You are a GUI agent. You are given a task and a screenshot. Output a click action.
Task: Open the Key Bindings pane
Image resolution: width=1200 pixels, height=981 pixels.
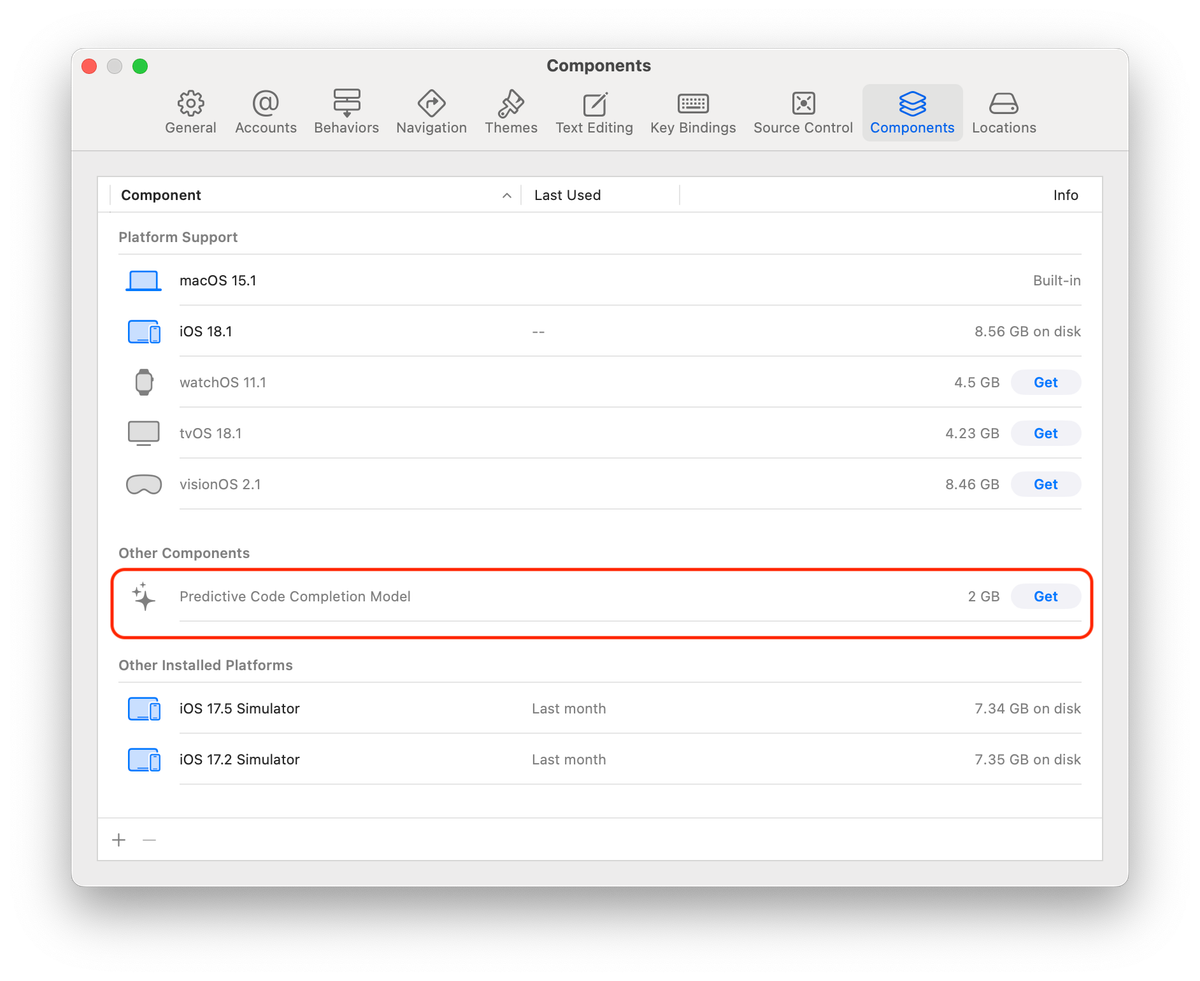[693, 111]
